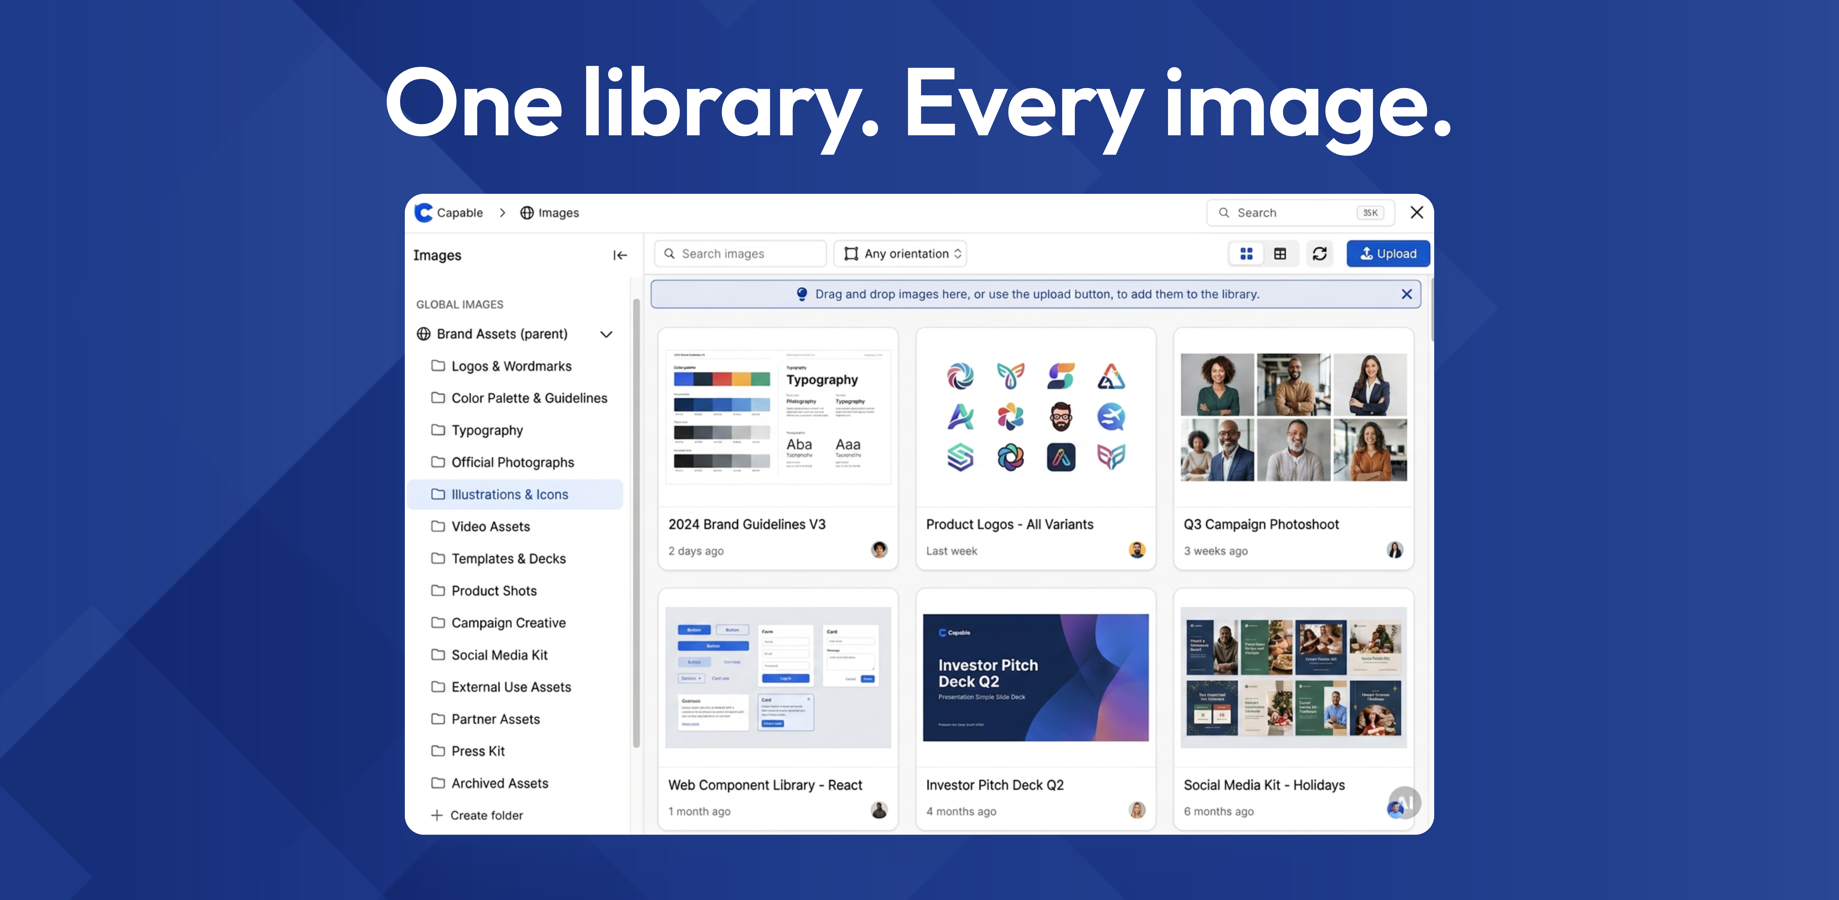Click avatar on Product Logos card
The width and height of the screenshot is (1839, 900).
coord(1137,550)
